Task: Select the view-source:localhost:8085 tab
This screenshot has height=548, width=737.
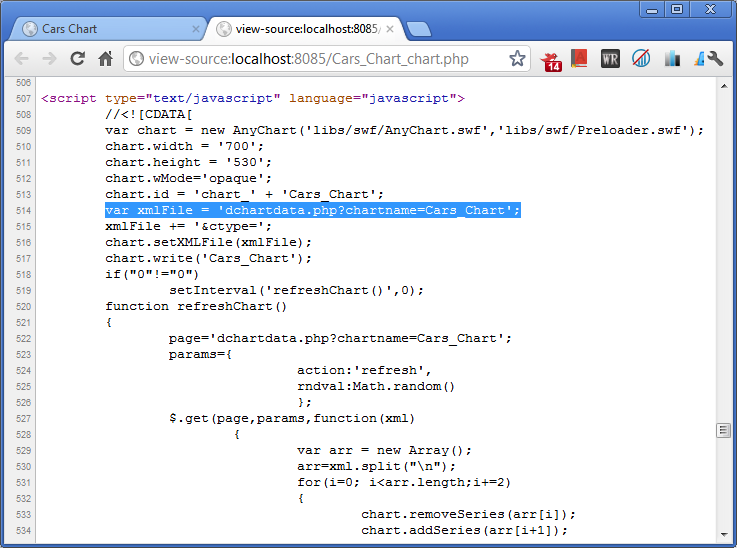Action: 306,29
